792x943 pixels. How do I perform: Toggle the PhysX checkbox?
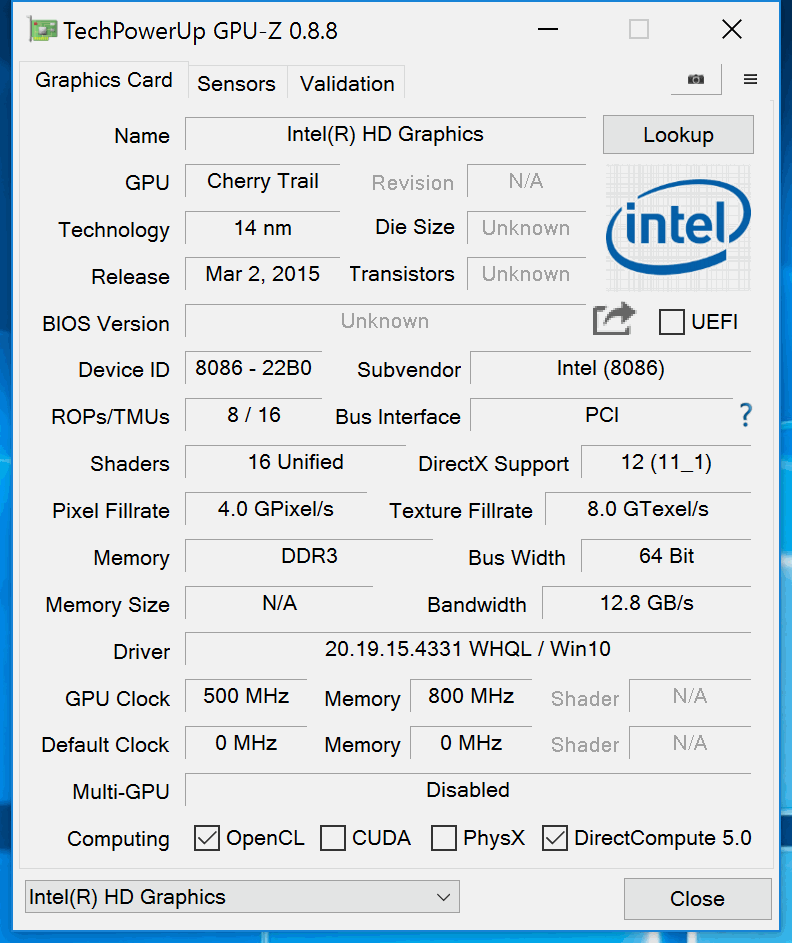tap(444, 838)
